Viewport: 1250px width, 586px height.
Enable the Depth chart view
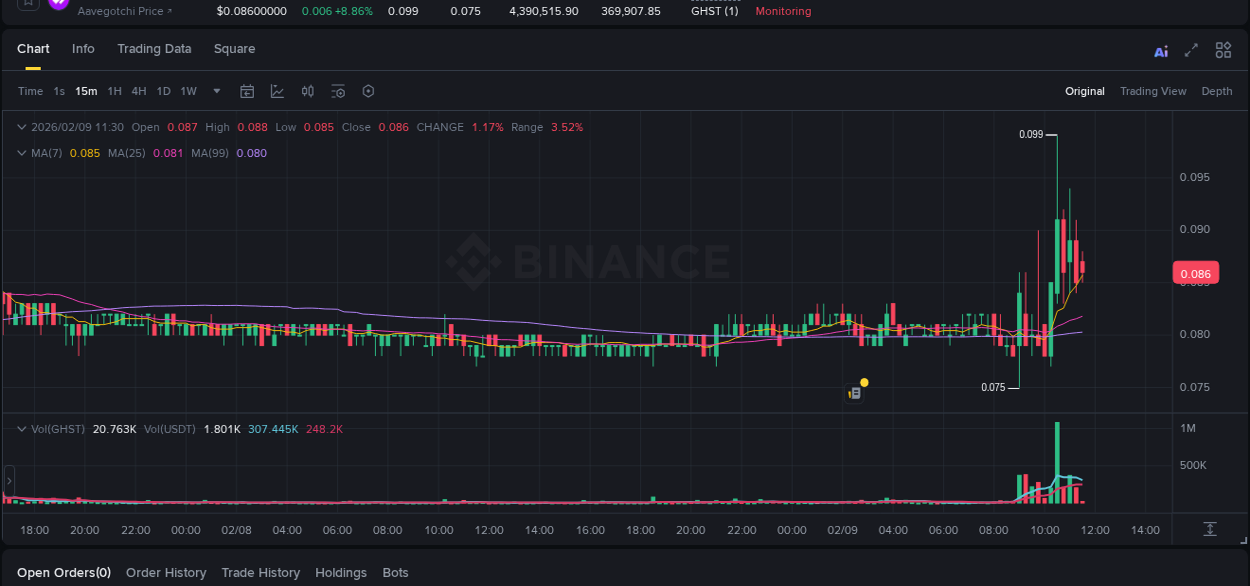[x=1216, y=91]
